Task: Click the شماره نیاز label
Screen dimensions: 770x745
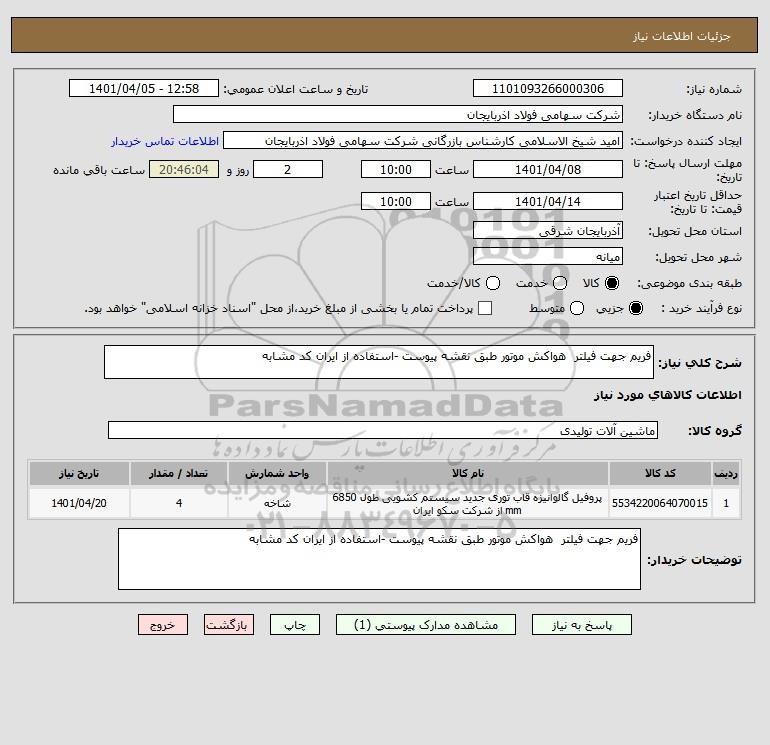Action: [714, 89]
